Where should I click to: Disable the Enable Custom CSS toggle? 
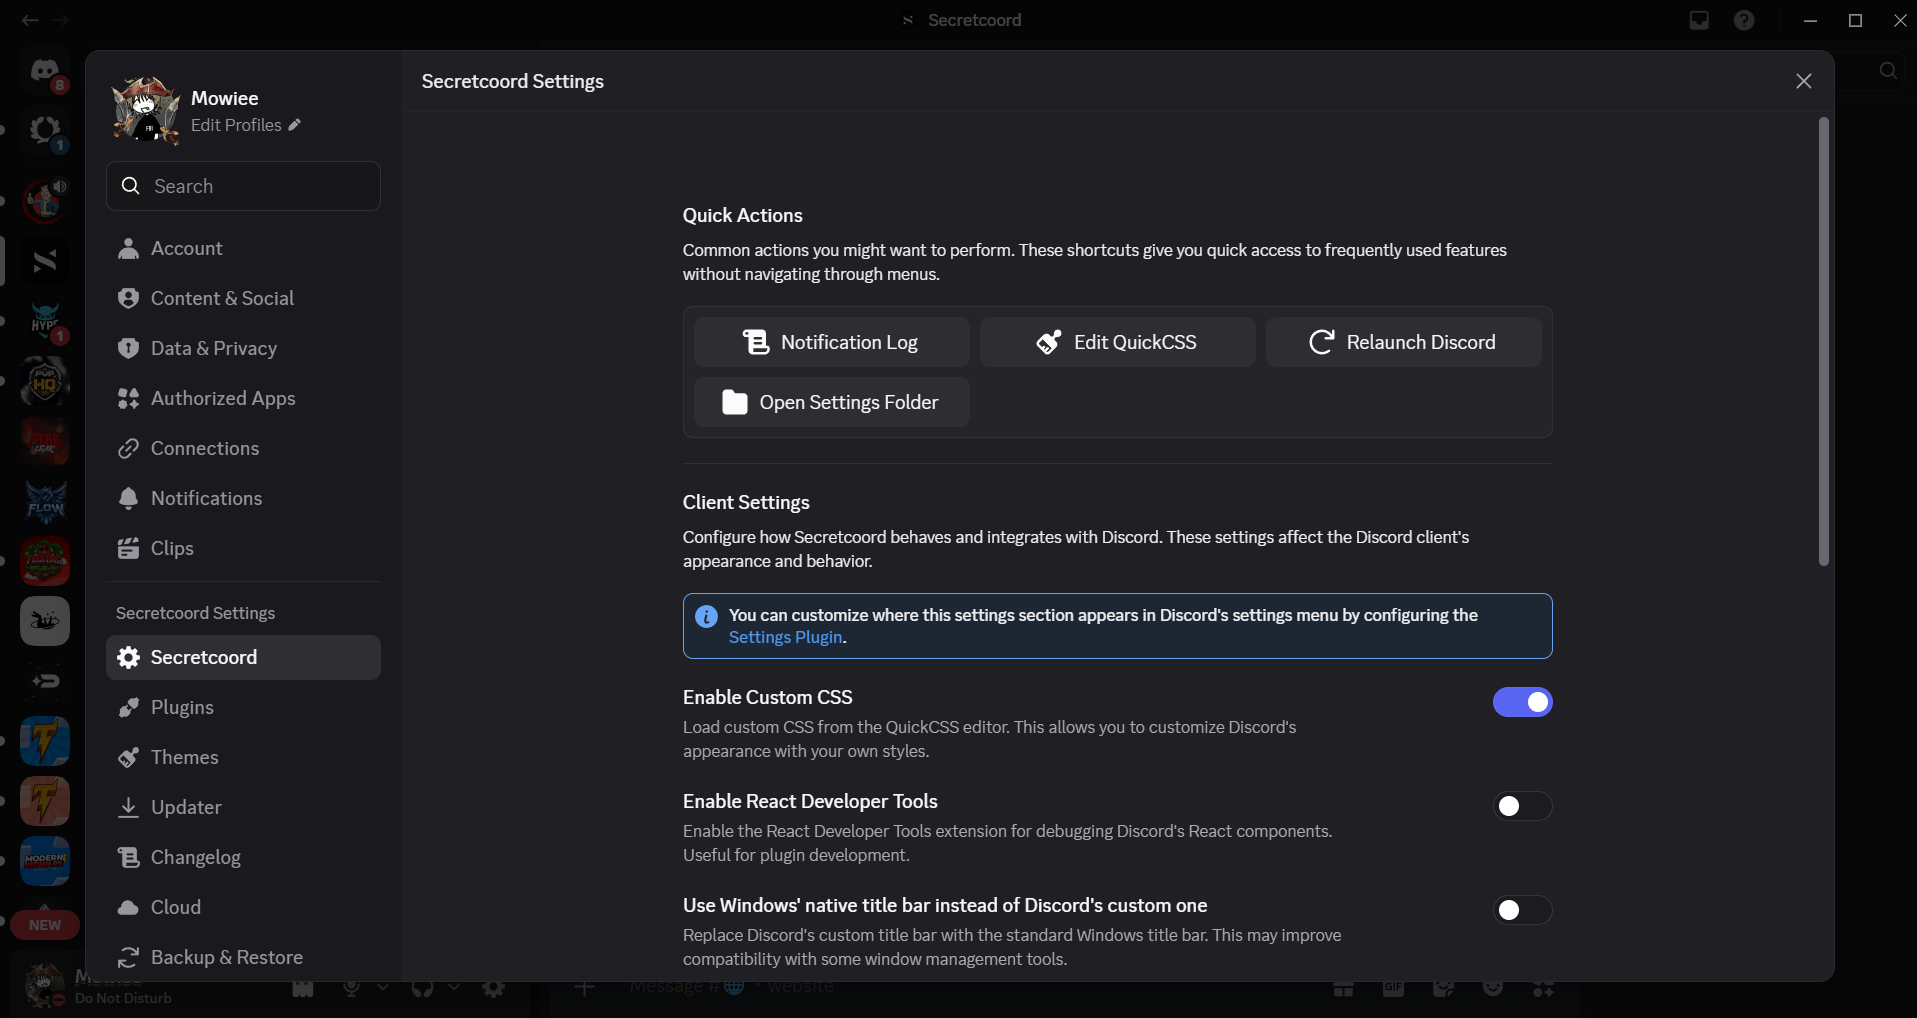[x=1522, y=702]
